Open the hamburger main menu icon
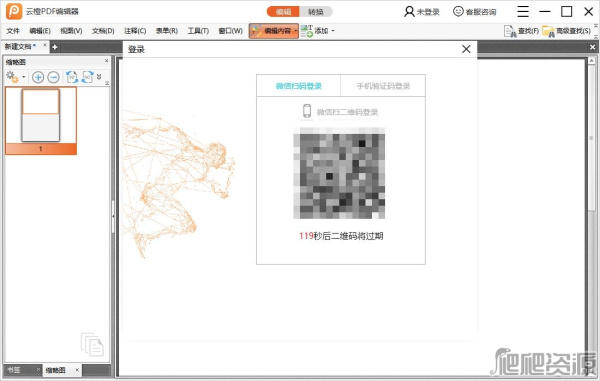 [523, 11]
